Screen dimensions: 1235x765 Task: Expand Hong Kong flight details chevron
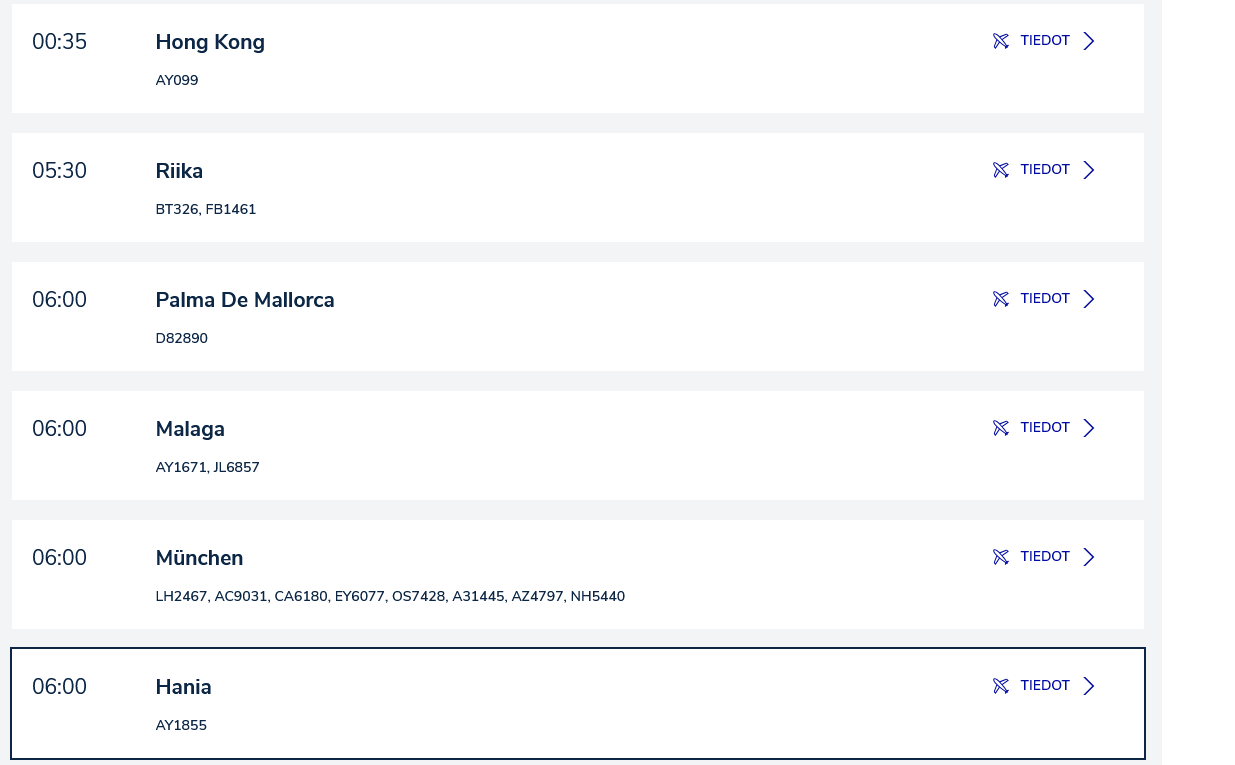tap(1089, 41)
